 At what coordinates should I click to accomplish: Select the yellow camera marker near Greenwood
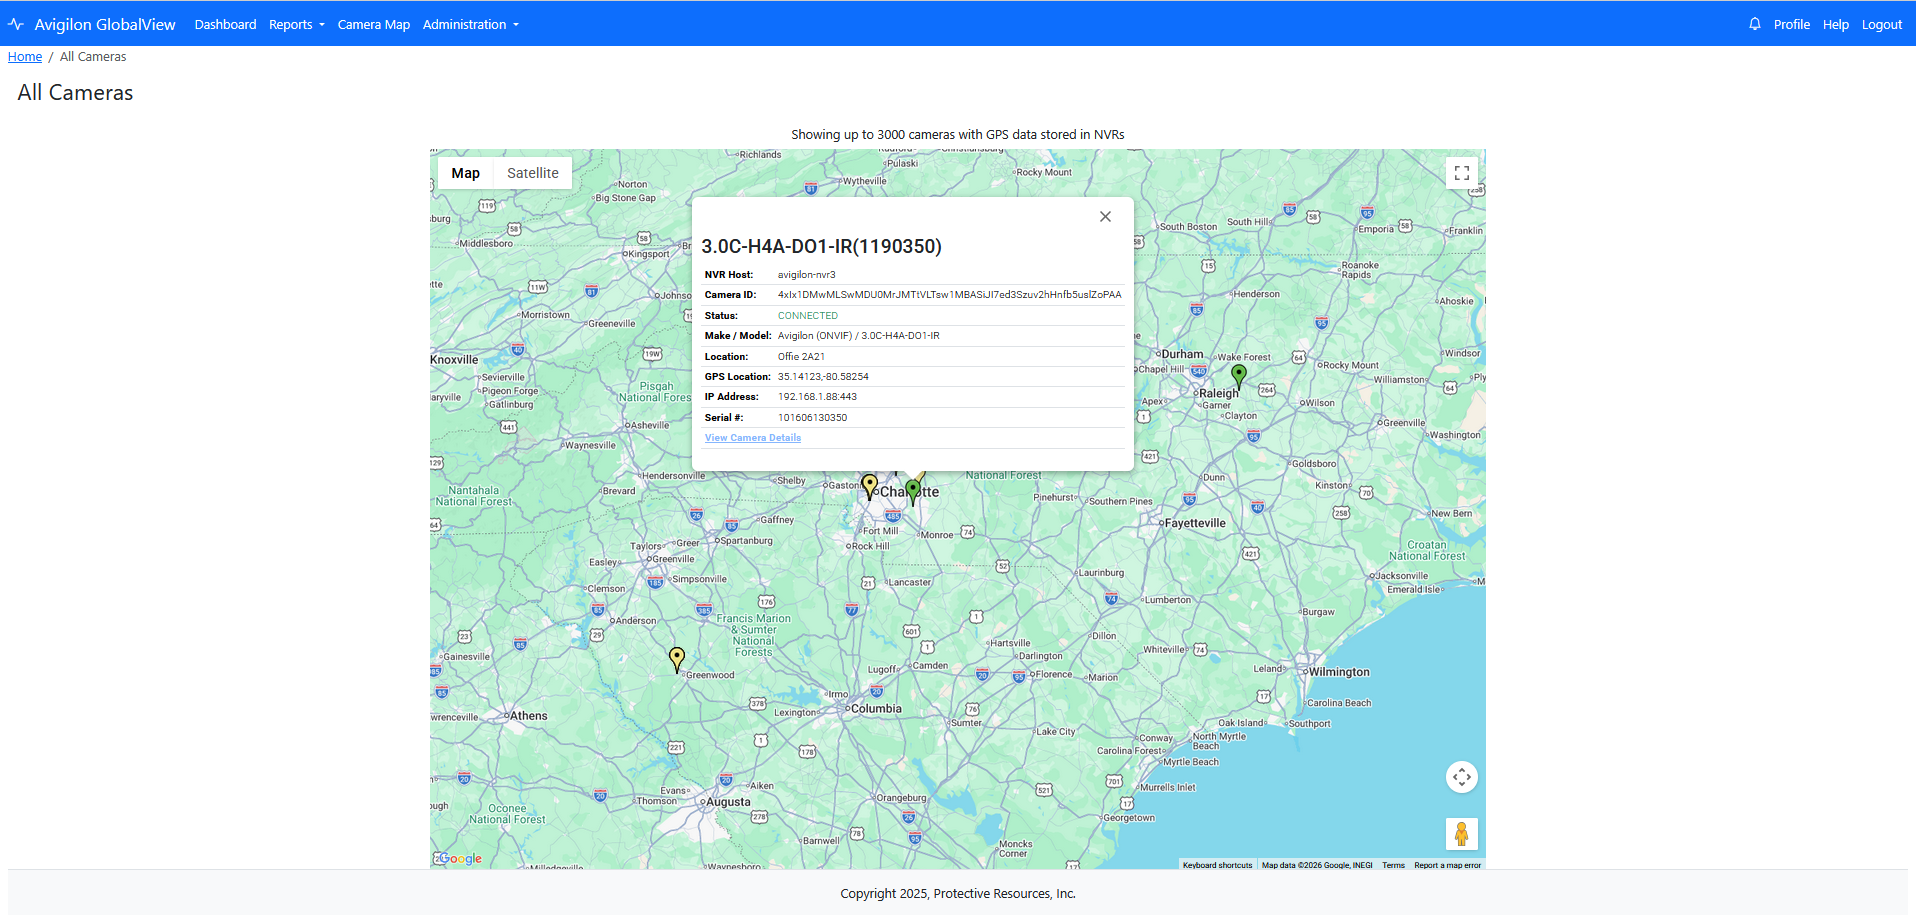tap(677, 659)
